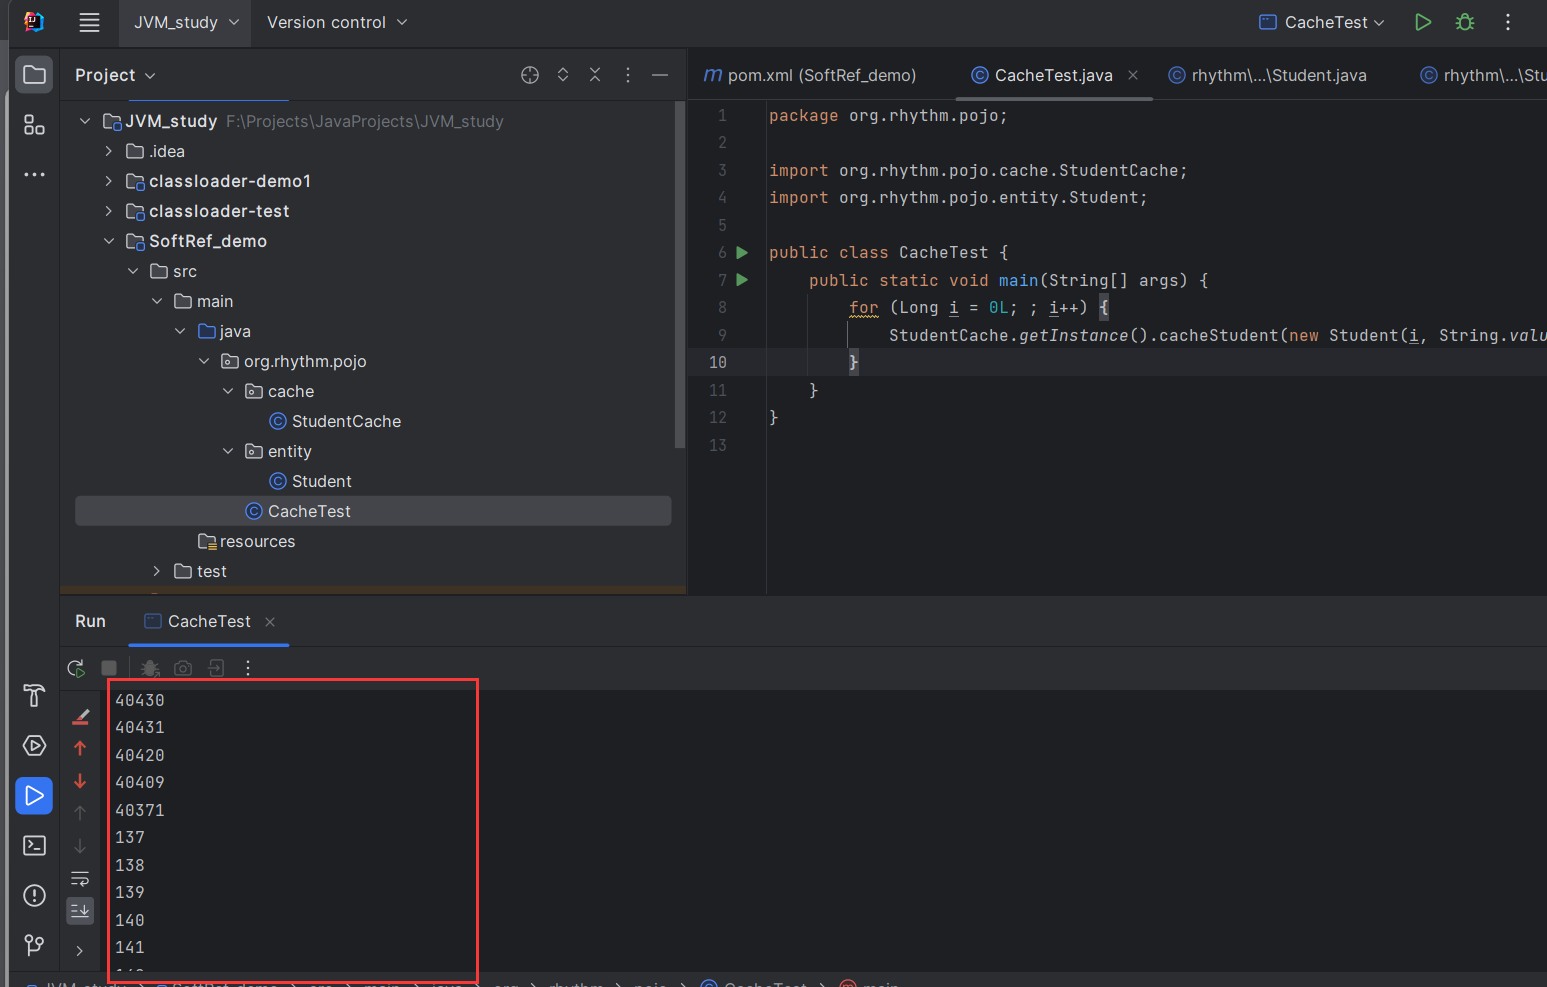Collapse the SoftRef_demo module

click(109, 241)
